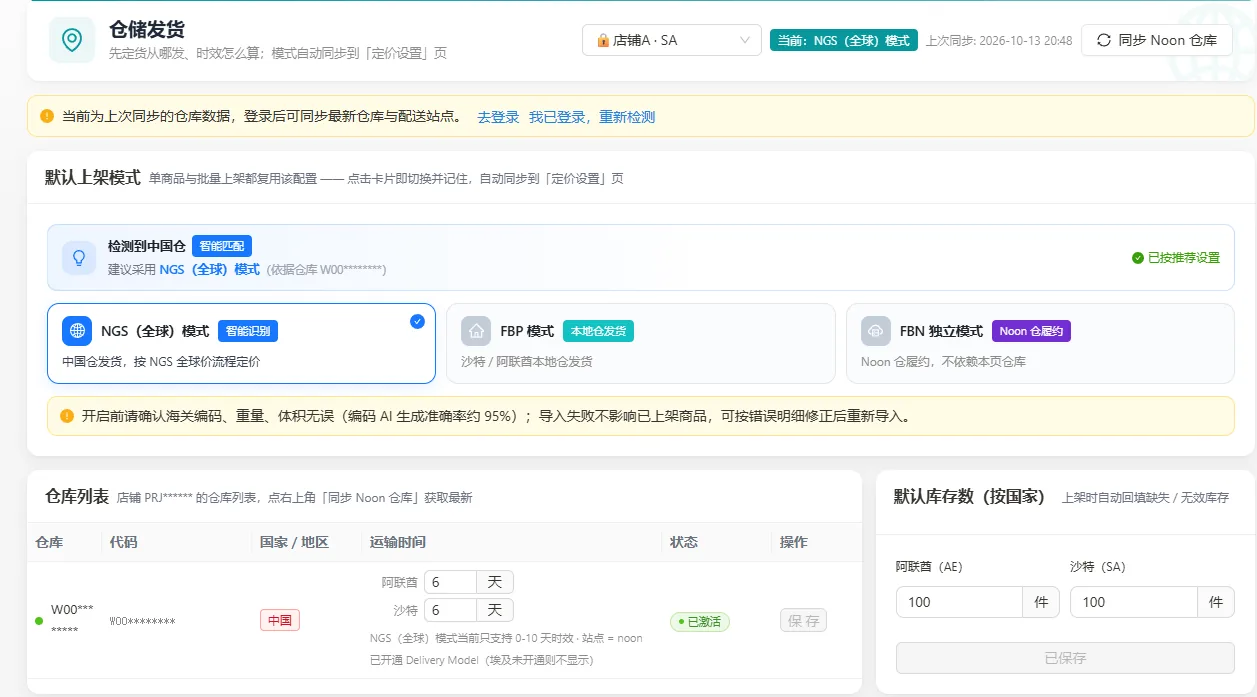
Task: Select the NGS（全球）模式 card
Action: coord(241,343)
